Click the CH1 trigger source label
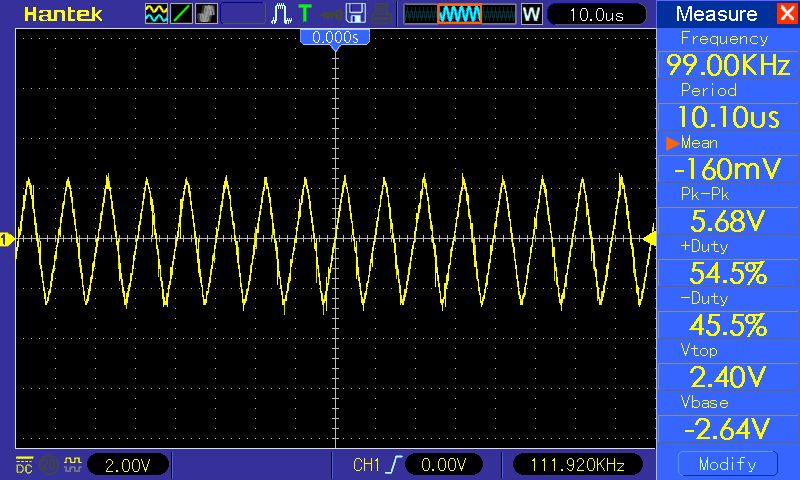 pyautogui.click(x=366, y=465)
